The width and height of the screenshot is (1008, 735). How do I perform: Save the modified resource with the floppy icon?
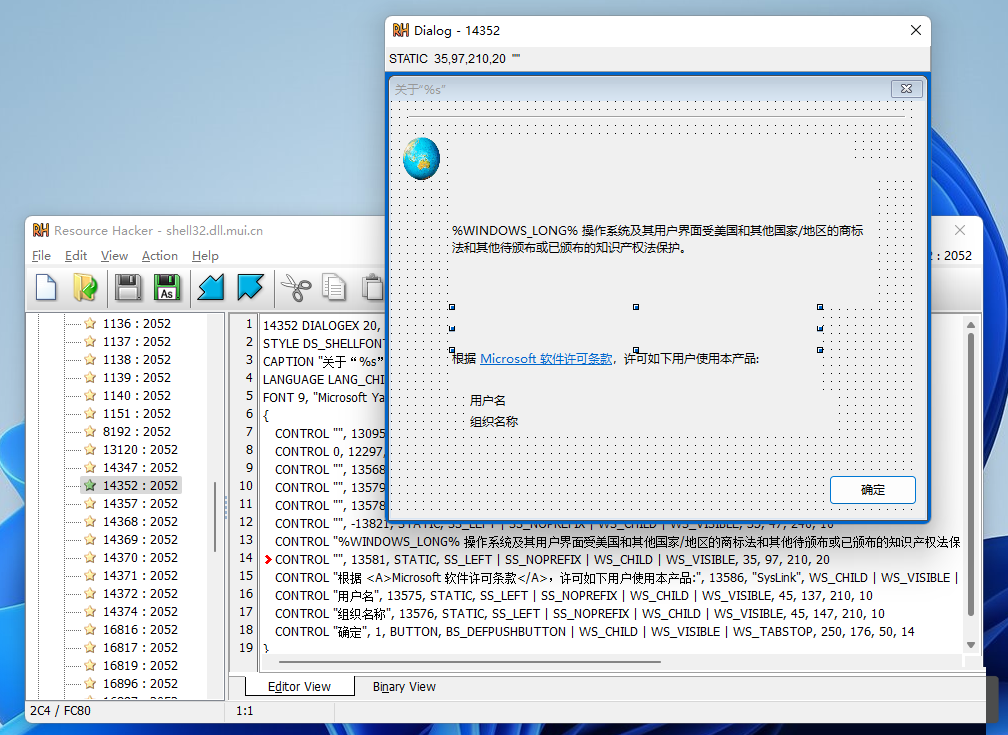[x=127, y=289]
